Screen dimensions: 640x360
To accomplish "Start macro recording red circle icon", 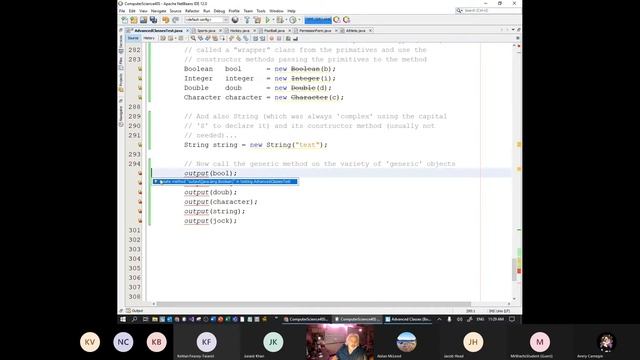I will [x=272, y=38].
